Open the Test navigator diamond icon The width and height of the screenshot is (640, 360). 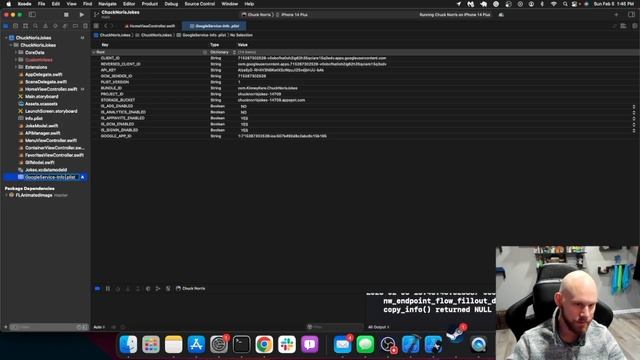pyautogui.click(x=55, y=26)
